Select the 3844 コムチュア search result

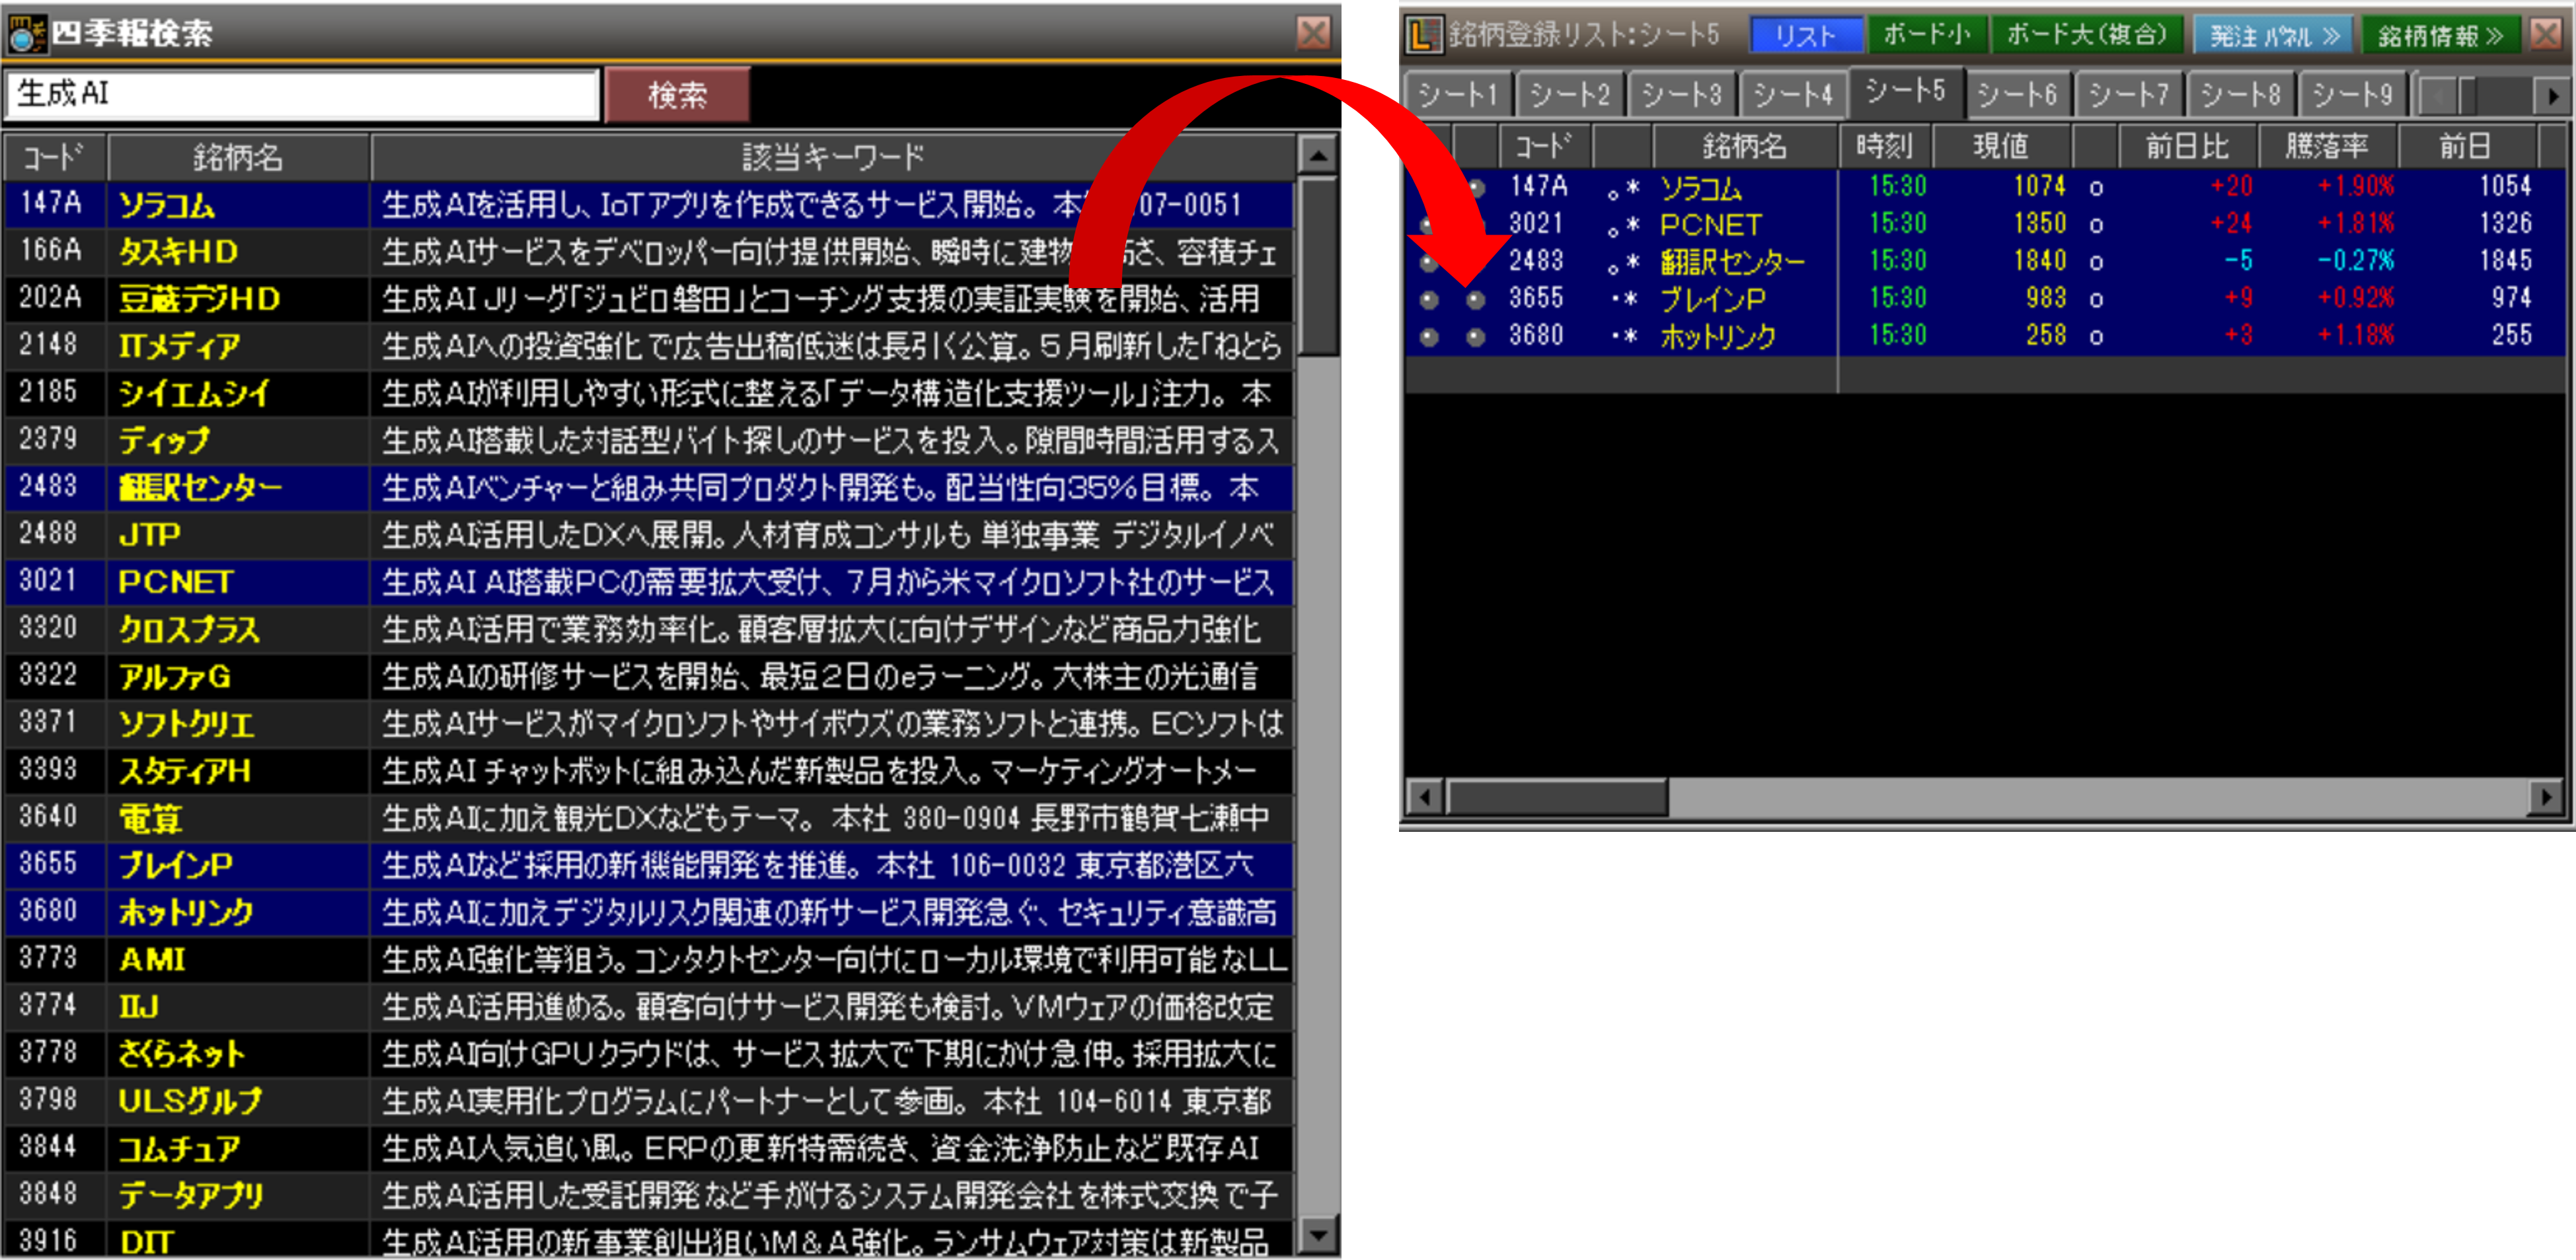tap(648, 1148)
